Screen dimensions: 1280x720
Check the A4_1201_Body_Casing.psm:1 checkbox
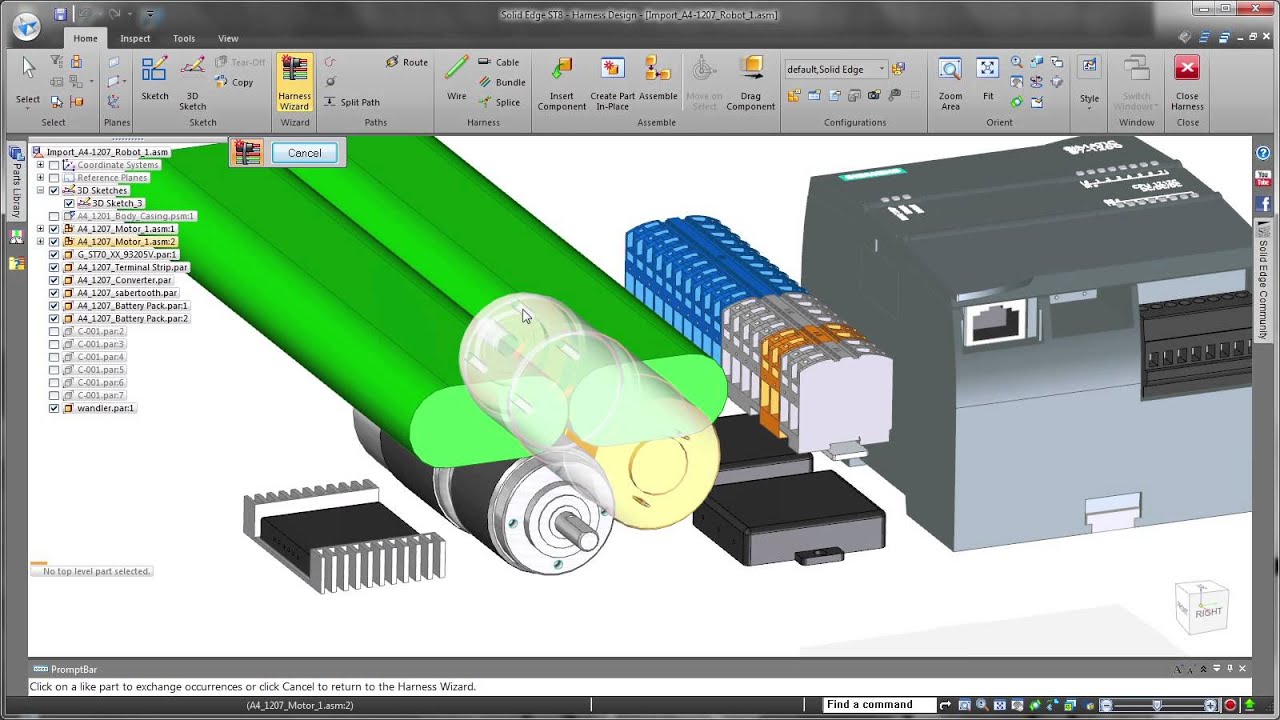click(54, 216)
